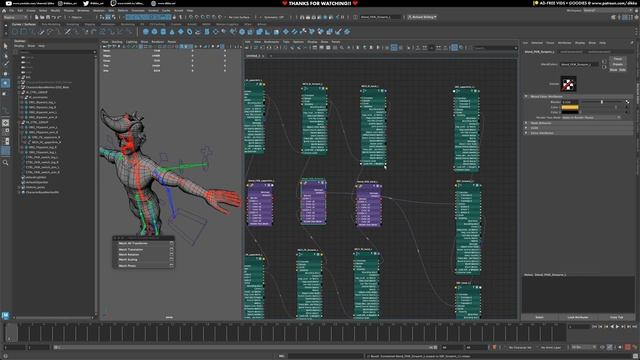
Task: Click the Load Attributes button
Action: [578, 317]
